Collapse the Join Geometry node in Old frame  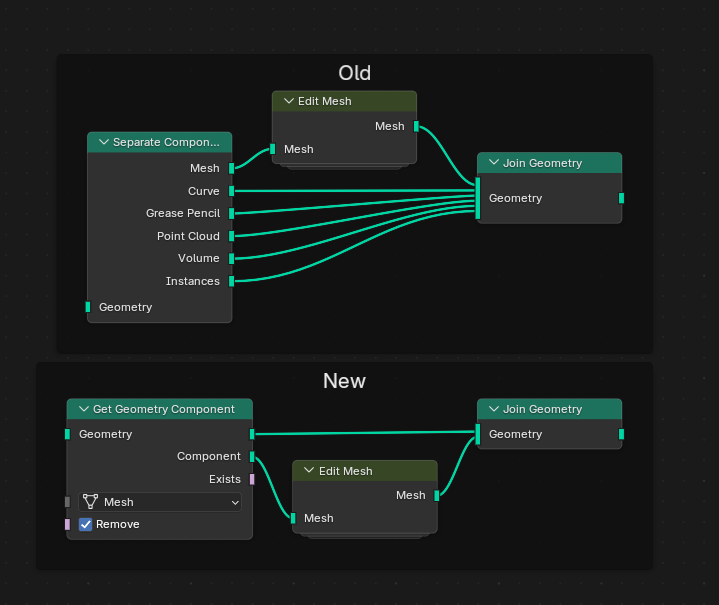494,162
